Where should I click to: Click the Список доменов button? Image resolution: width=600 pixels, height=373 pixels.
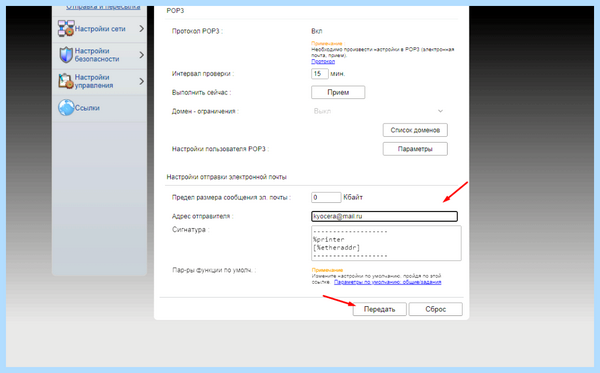tap(415, 130)
